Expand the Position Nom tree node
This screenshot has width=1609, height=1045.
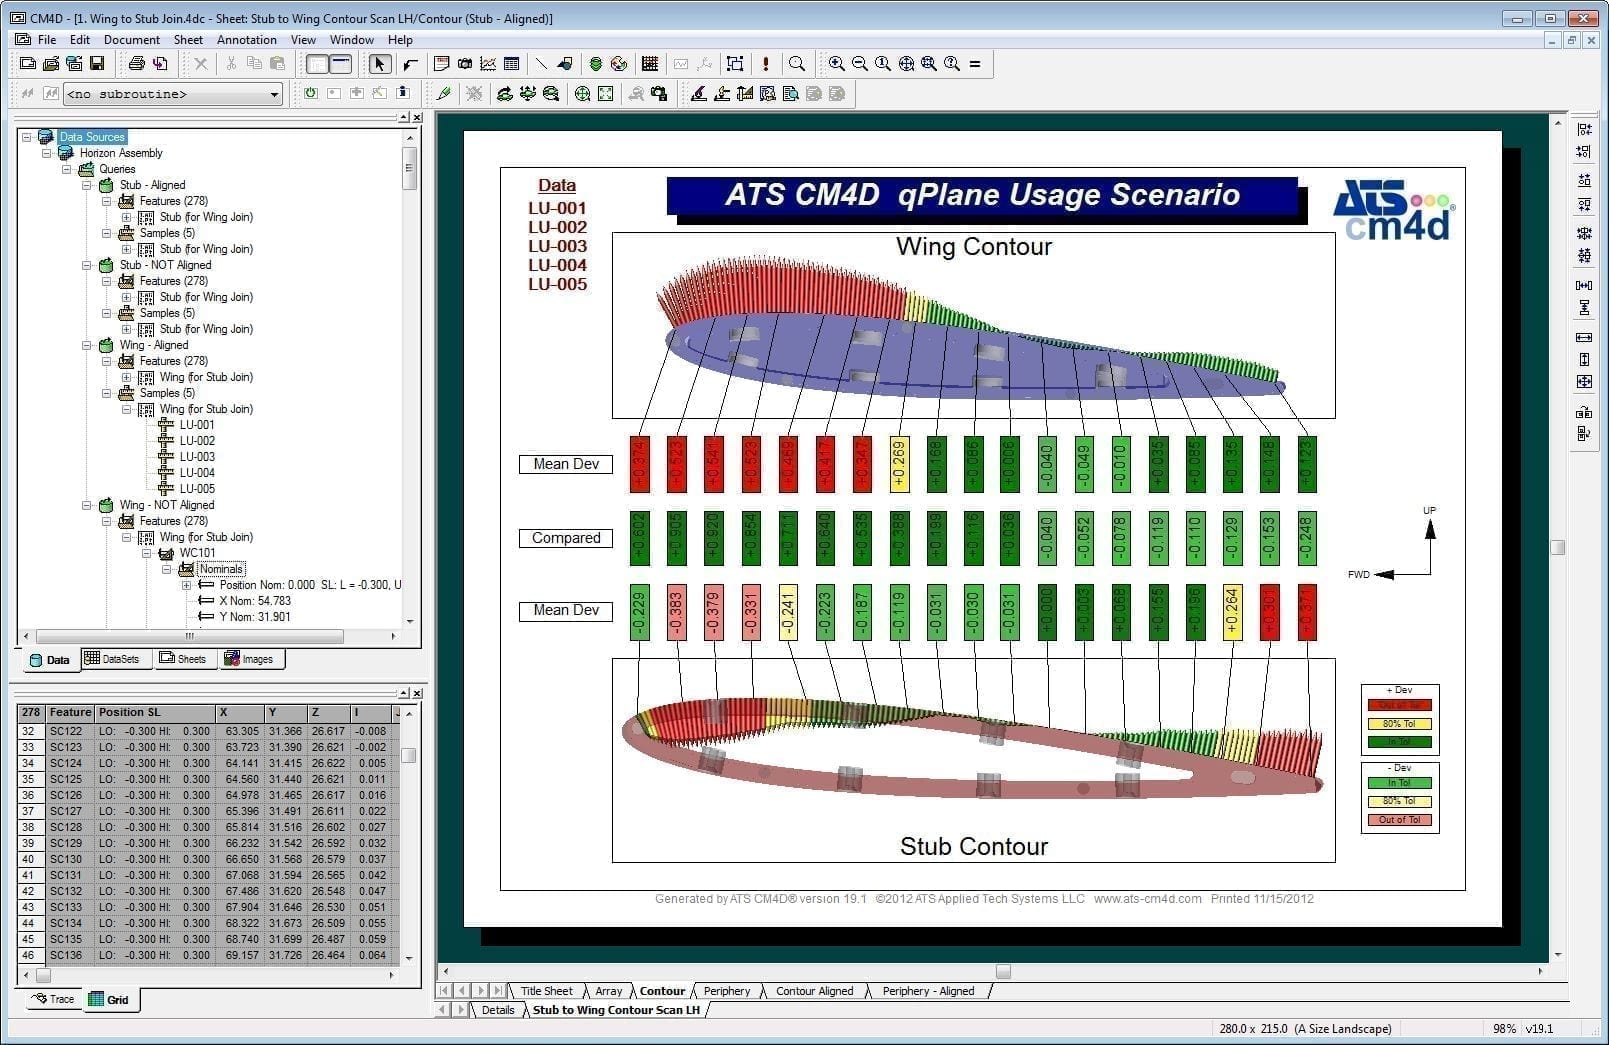(x=187, y=585)
